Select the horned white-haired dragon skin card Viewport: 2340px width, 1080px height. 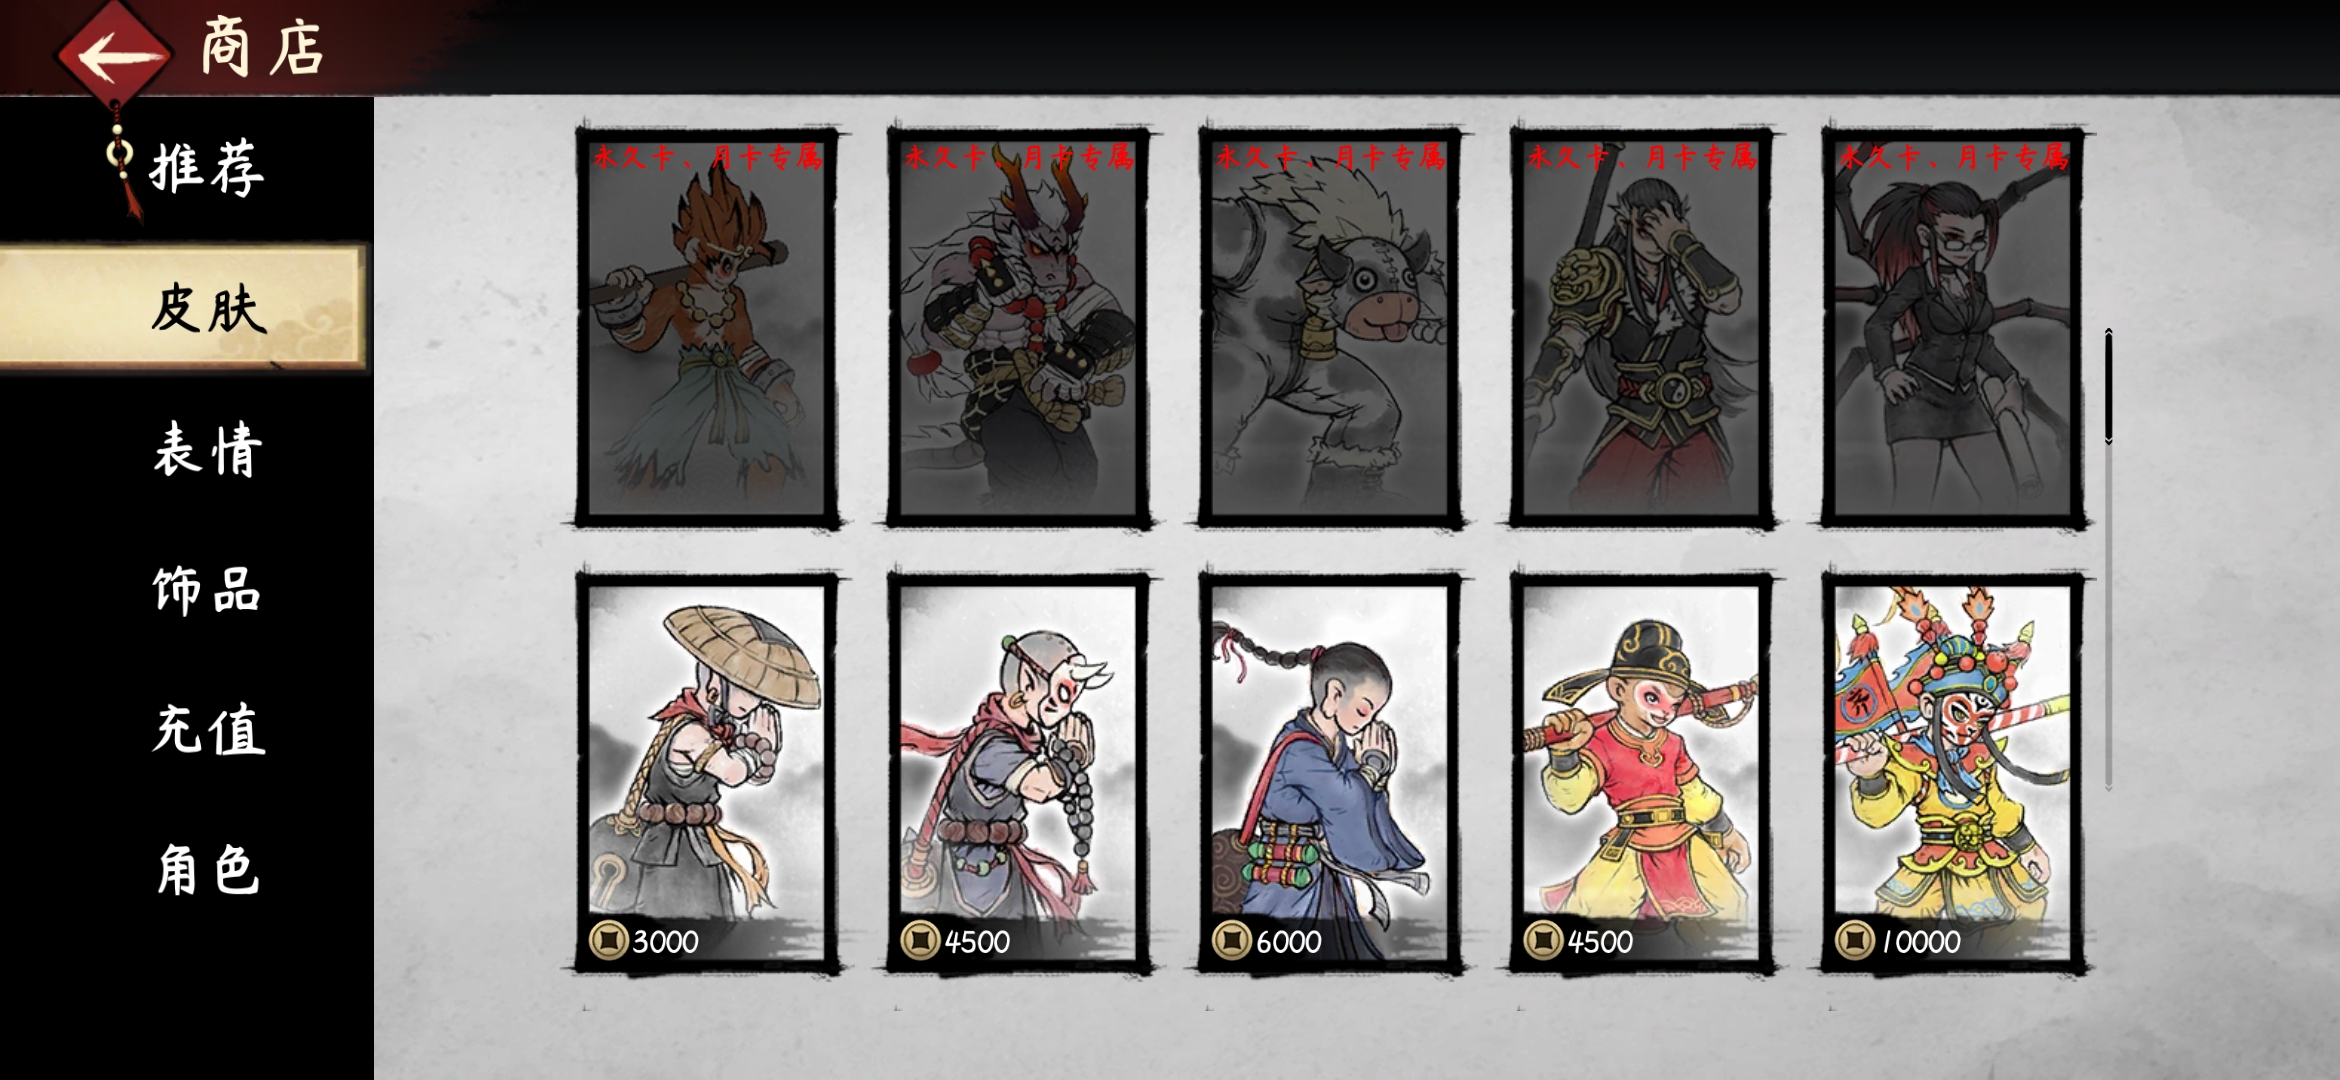point(1018,327)
